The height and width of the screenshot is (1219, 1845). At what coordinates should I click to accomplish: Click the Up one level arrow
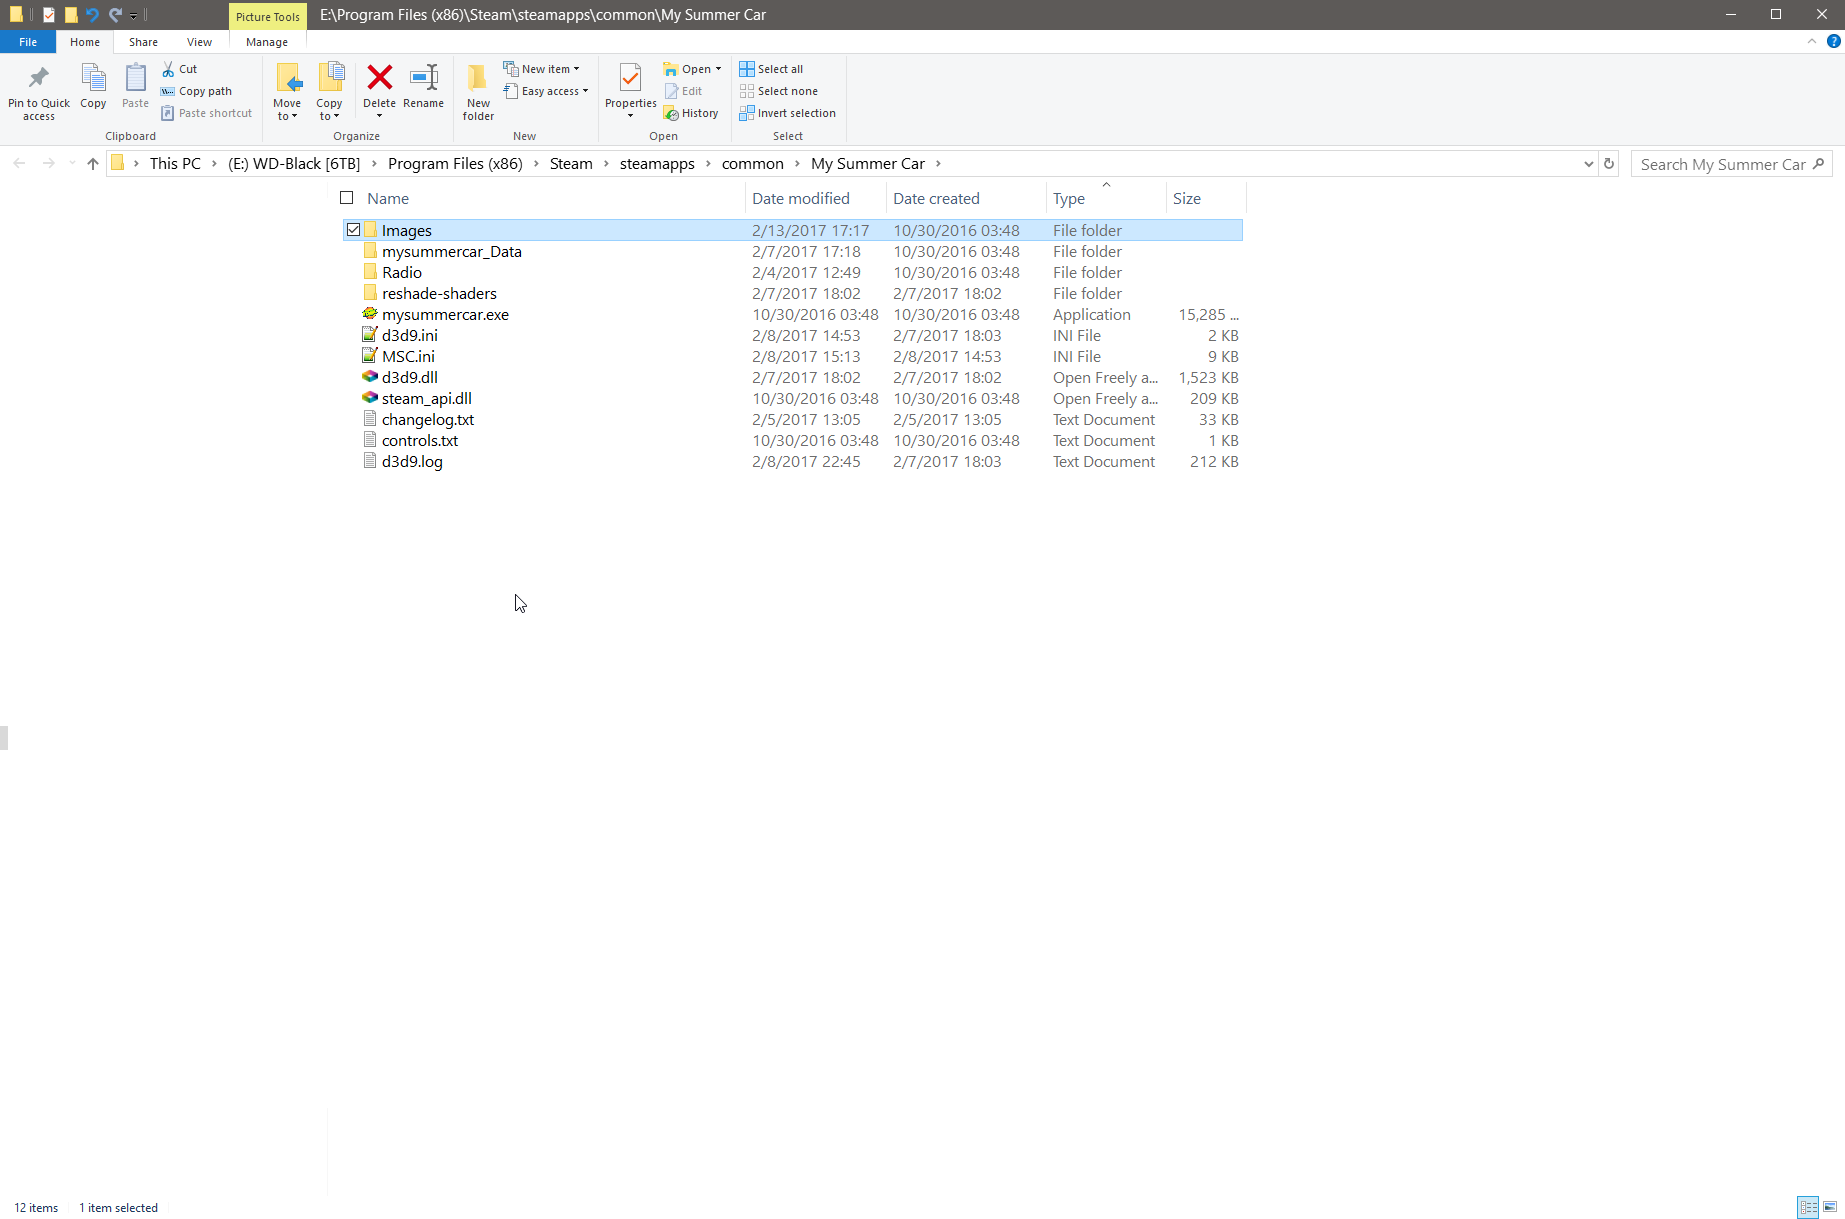point(93,164)
